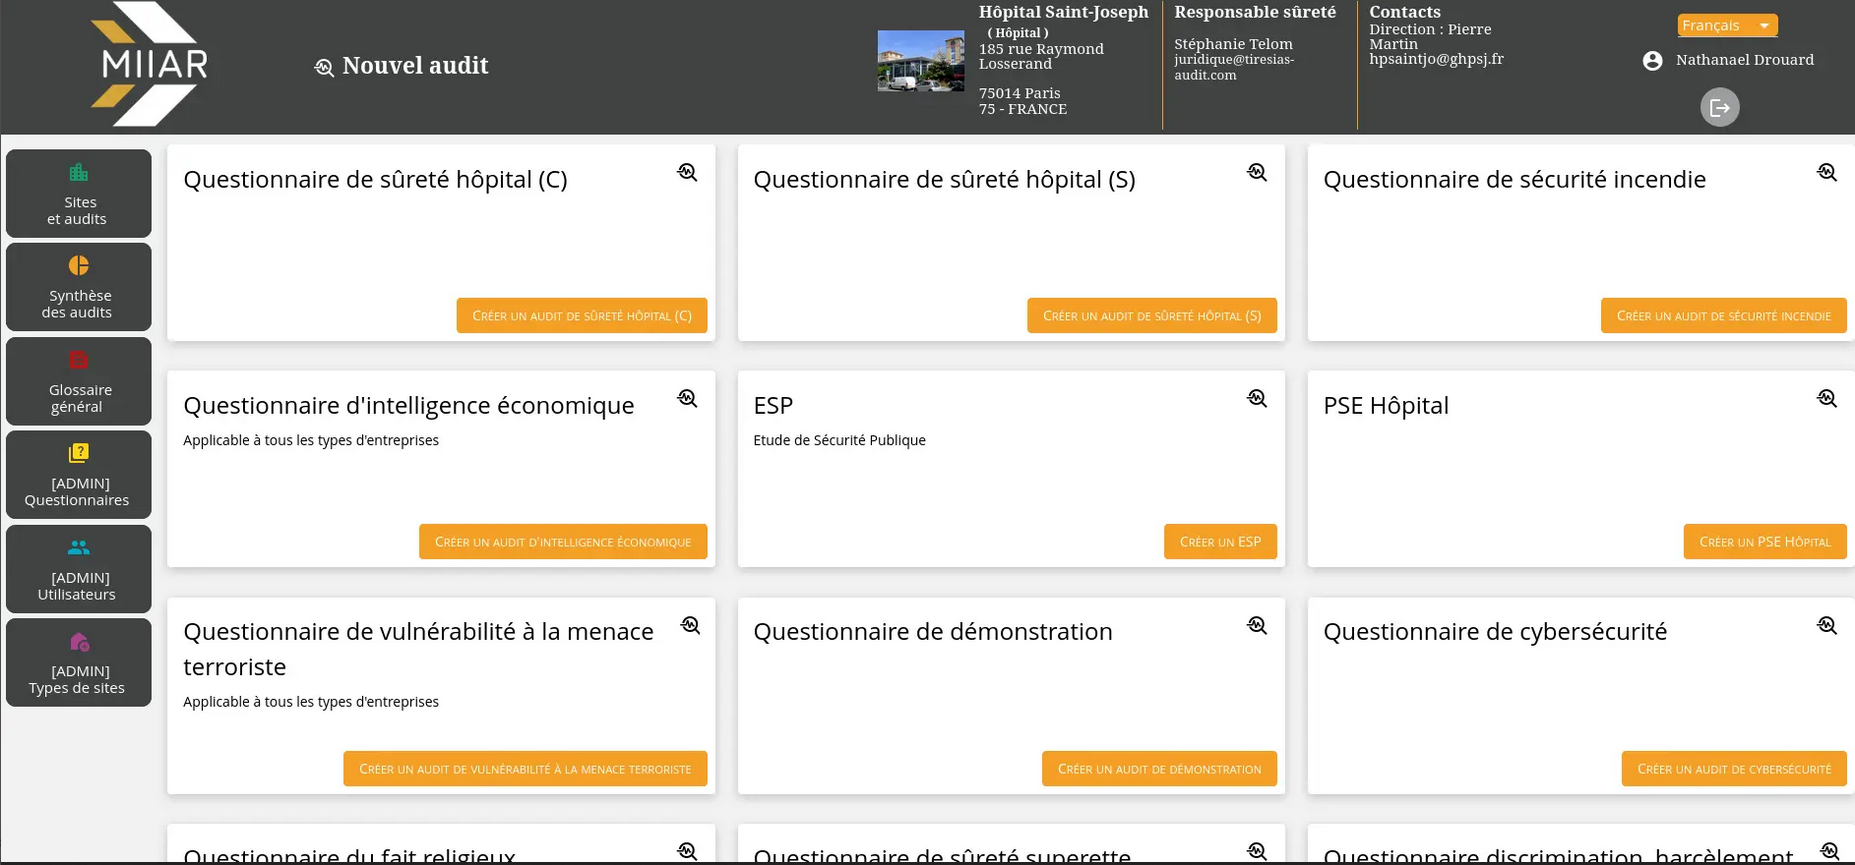Open Glossaire général sidebar menu
1855x865 pixels.
(x=79, y=381)
